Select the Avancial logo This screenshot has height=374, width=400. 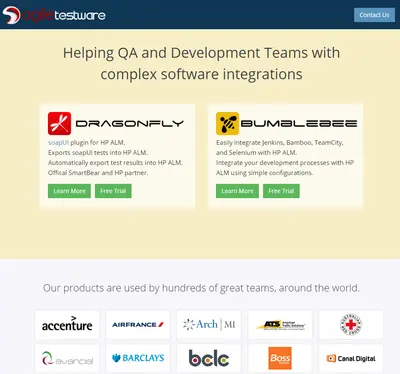(67, 359)
